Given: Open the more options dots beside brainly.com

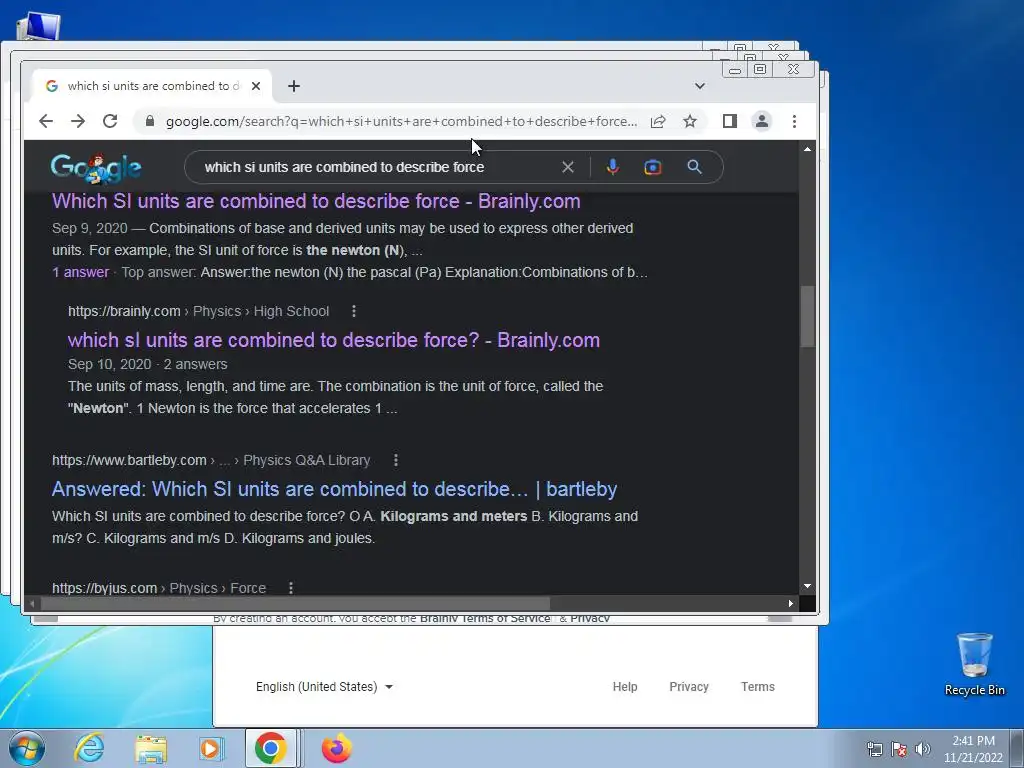Looking at the screenshot, I should [x=354, y=312].
